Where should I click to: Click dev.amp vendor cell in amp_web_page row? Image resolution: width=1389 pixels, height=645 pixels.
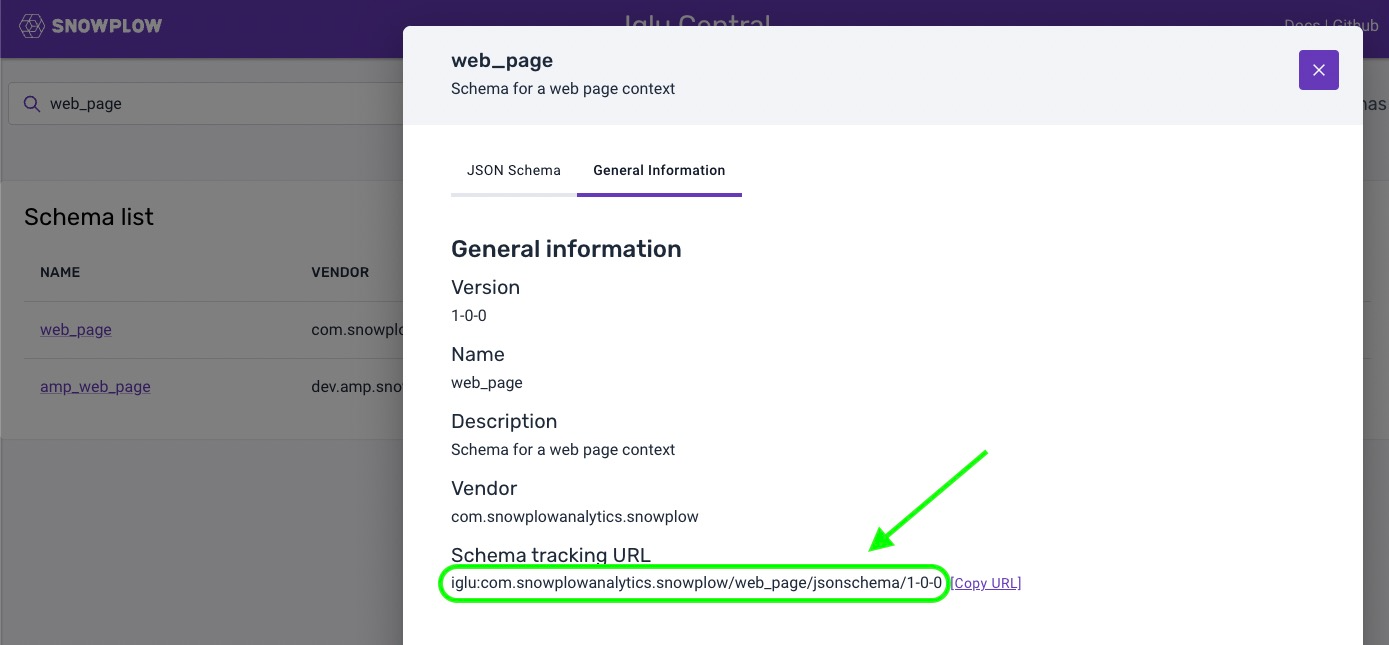356,386
